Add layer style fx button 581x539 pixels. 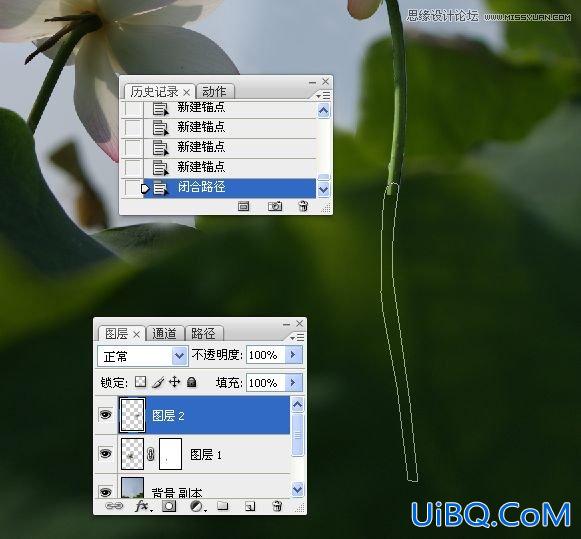(143, 506)
